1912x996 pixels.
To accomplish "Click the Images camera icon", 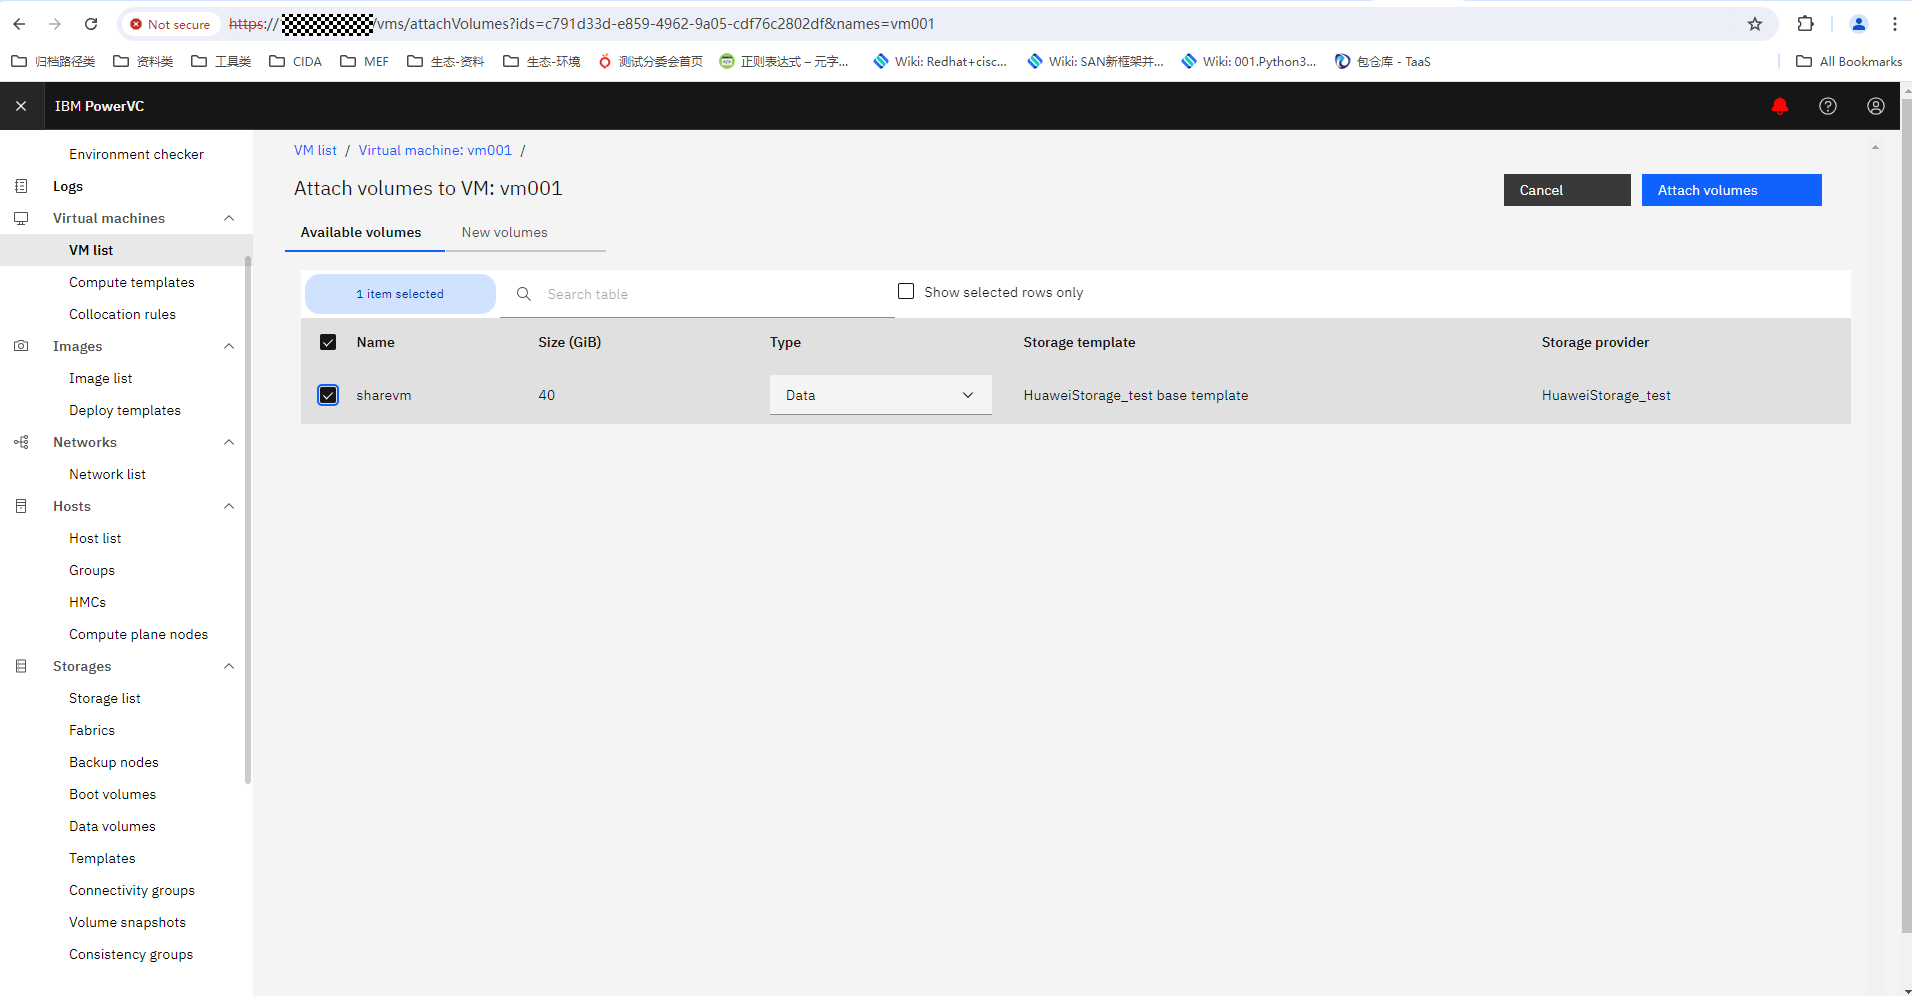I will [21, 346].
